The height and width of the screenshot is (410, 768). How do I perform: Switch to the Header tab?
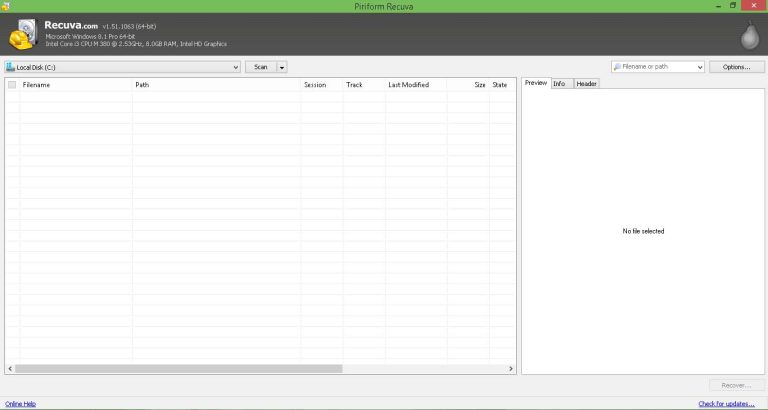click(586, 84)
